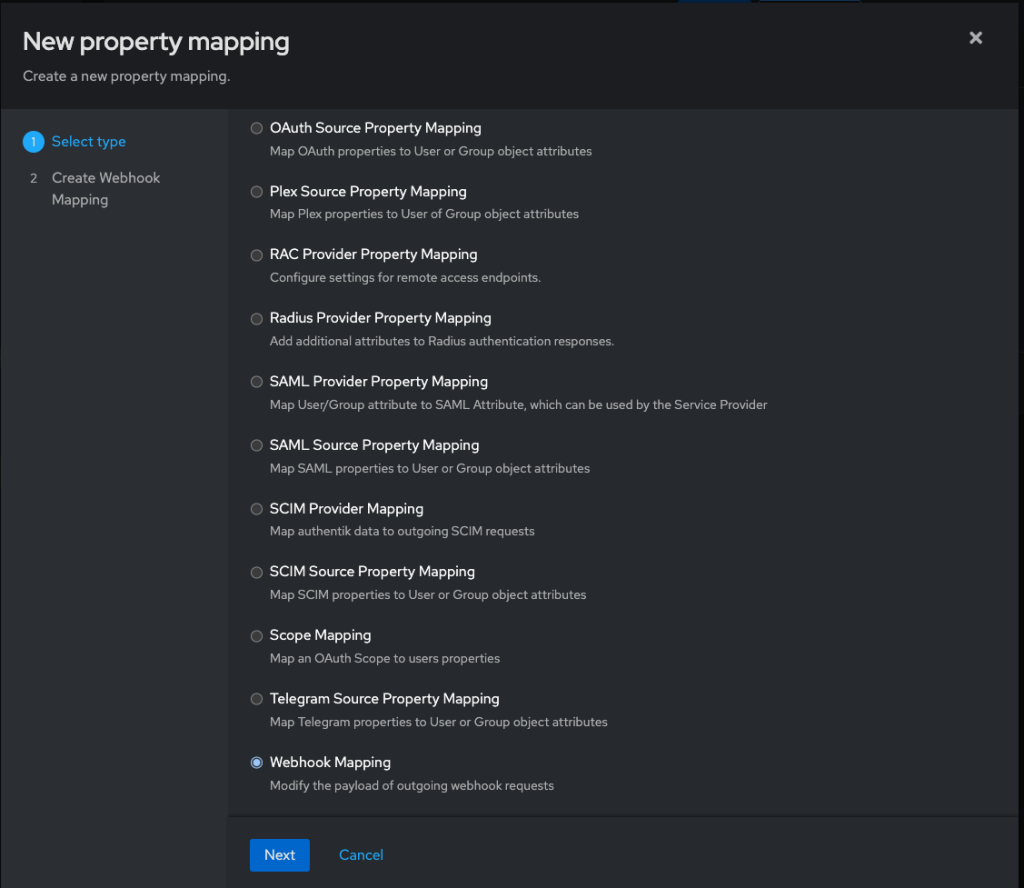The height and width of the screenshot is (888, 1024).
Task: Click the selected Webhook Mapping radio
Action: 257,762
